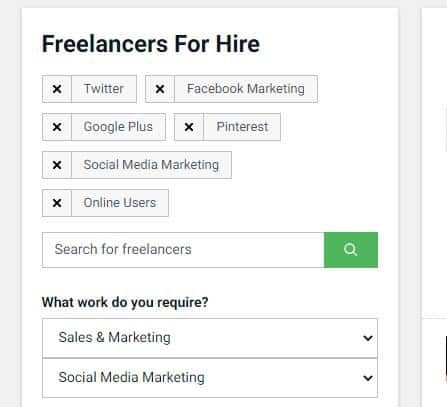The height and width of the screenshot is (407, 447).
Task: Select the Facebook Marketing tag label
Action: (246, 89)
